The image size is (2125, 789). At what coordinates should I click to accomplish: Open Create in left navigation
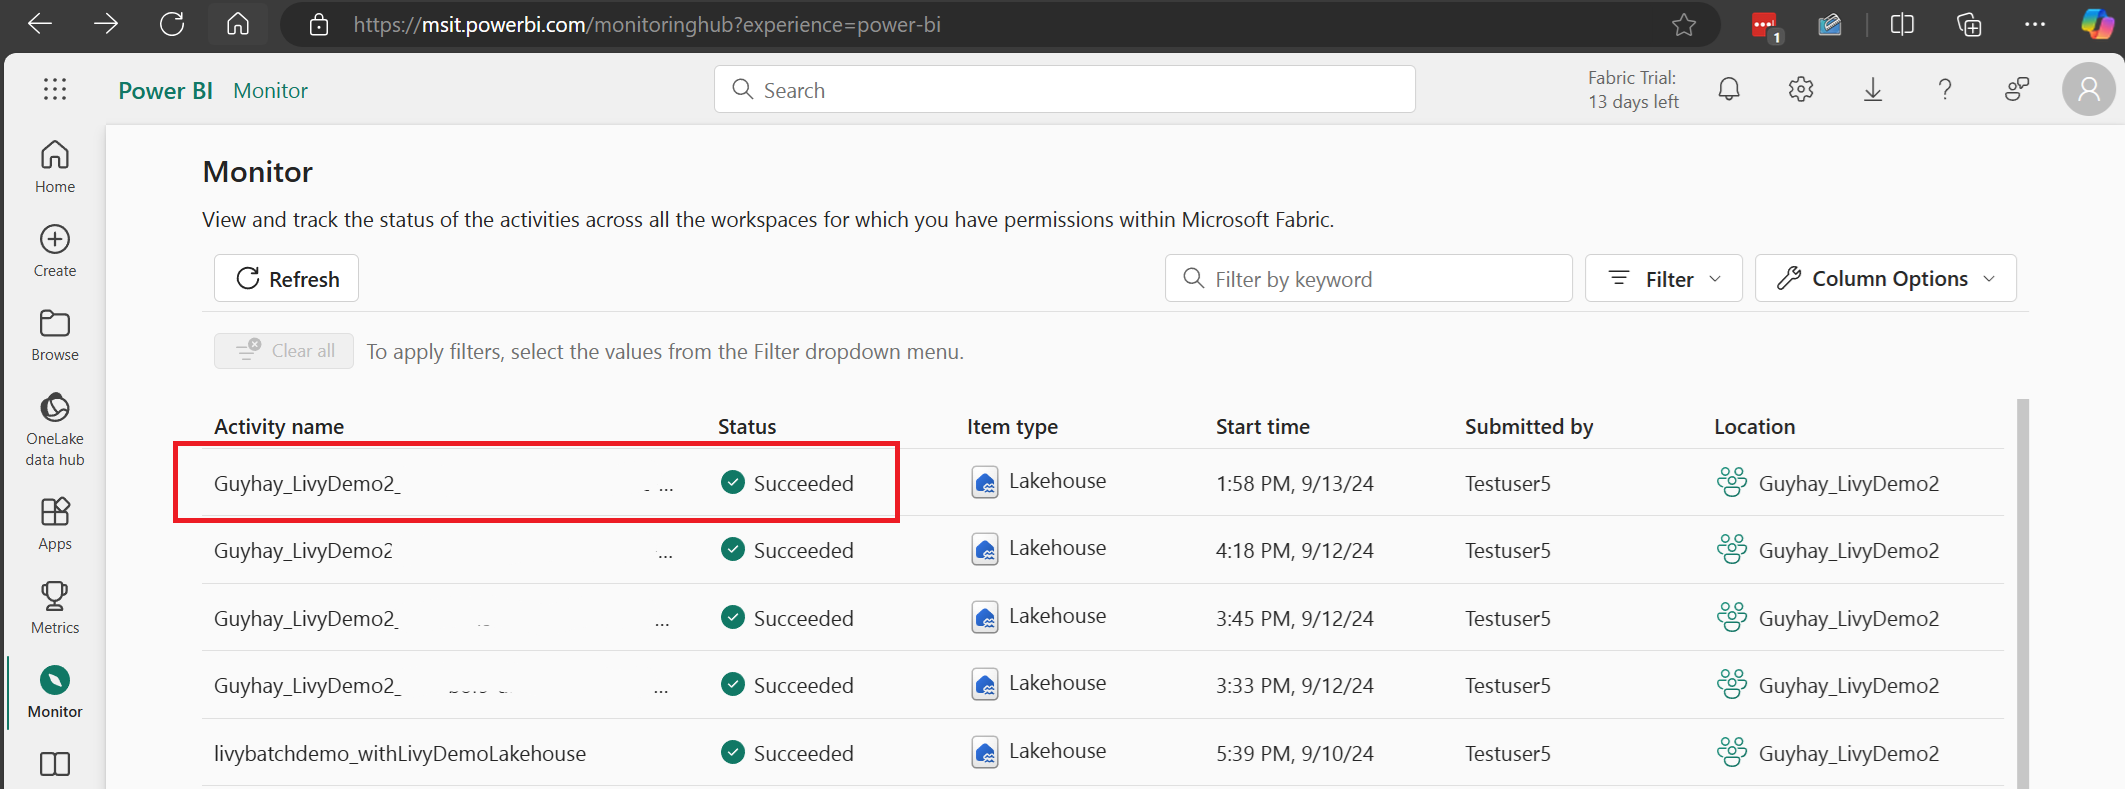(55, 251)
